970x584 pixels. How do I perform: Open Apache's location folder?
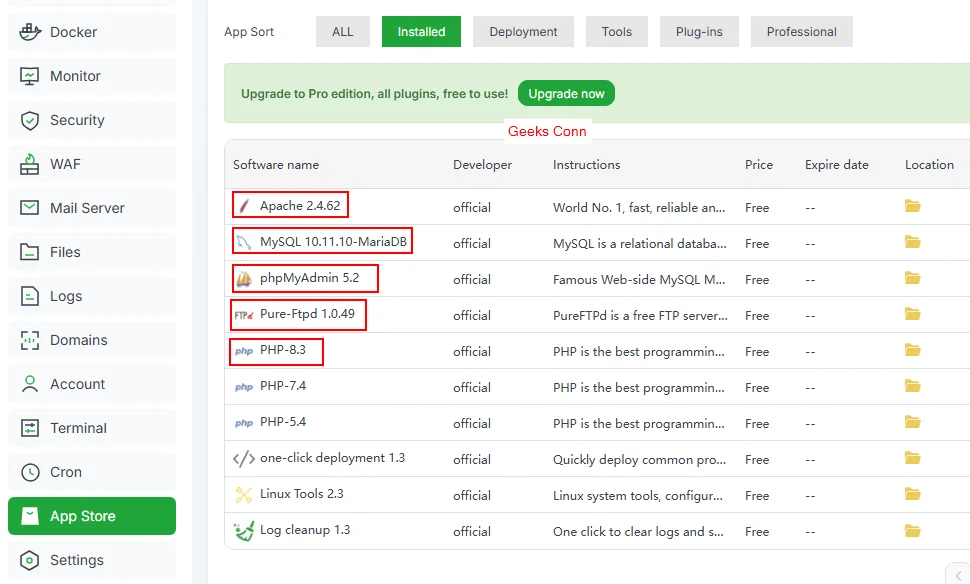[912, 204]
